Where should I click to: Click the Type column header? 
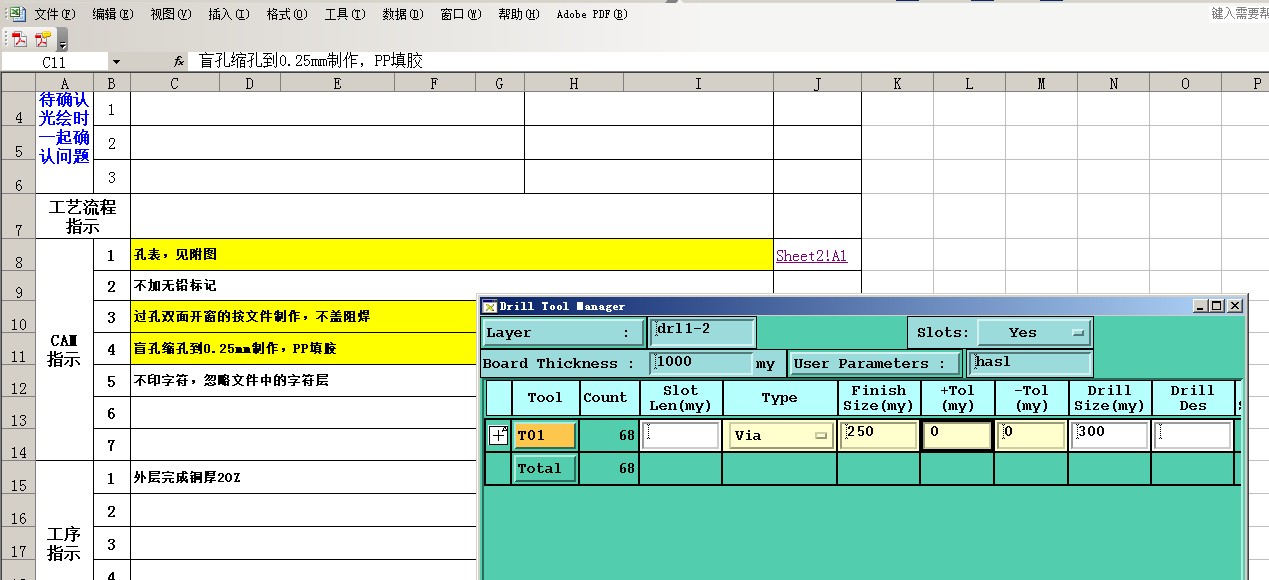click(779, 398)
